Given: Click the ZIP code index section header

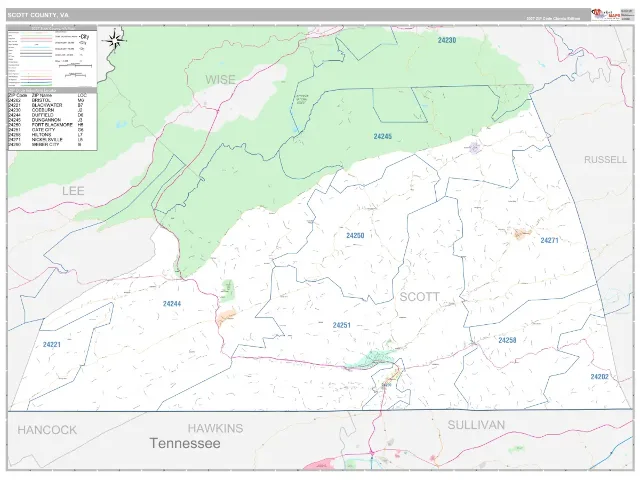Looking at the screenshot, I should 52,90.
